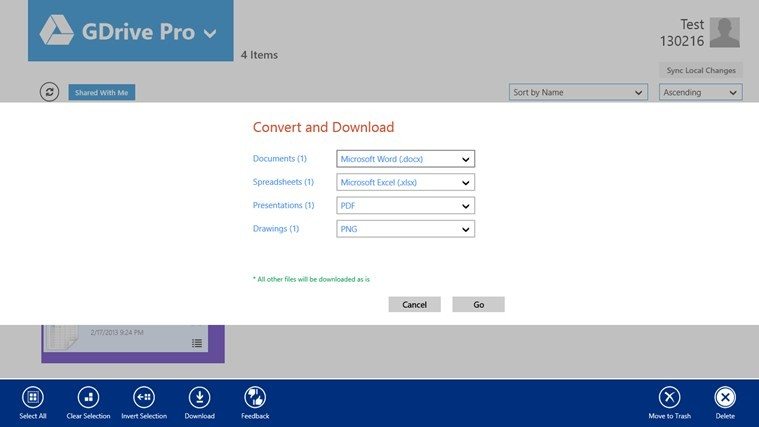Open the Ascending order dropdown

(700, 92)
